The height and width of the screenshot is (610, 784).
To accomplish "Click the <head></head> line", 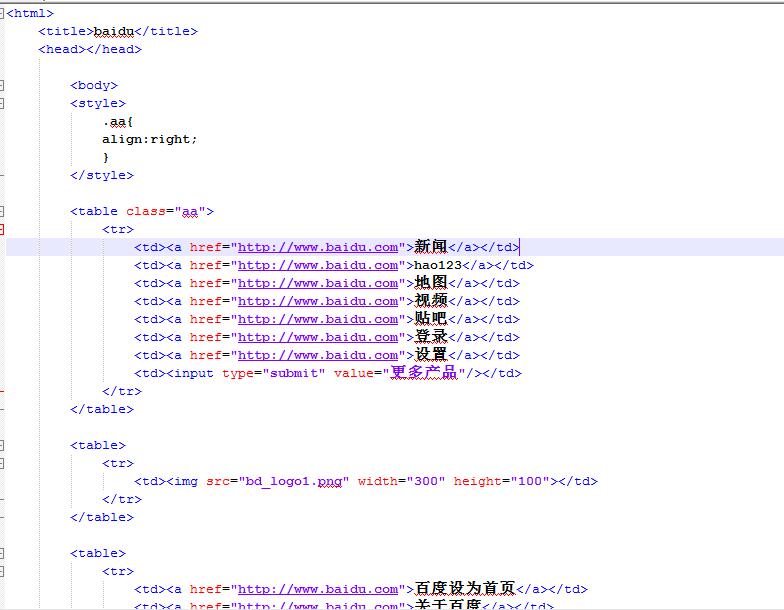I will (90, 50).
